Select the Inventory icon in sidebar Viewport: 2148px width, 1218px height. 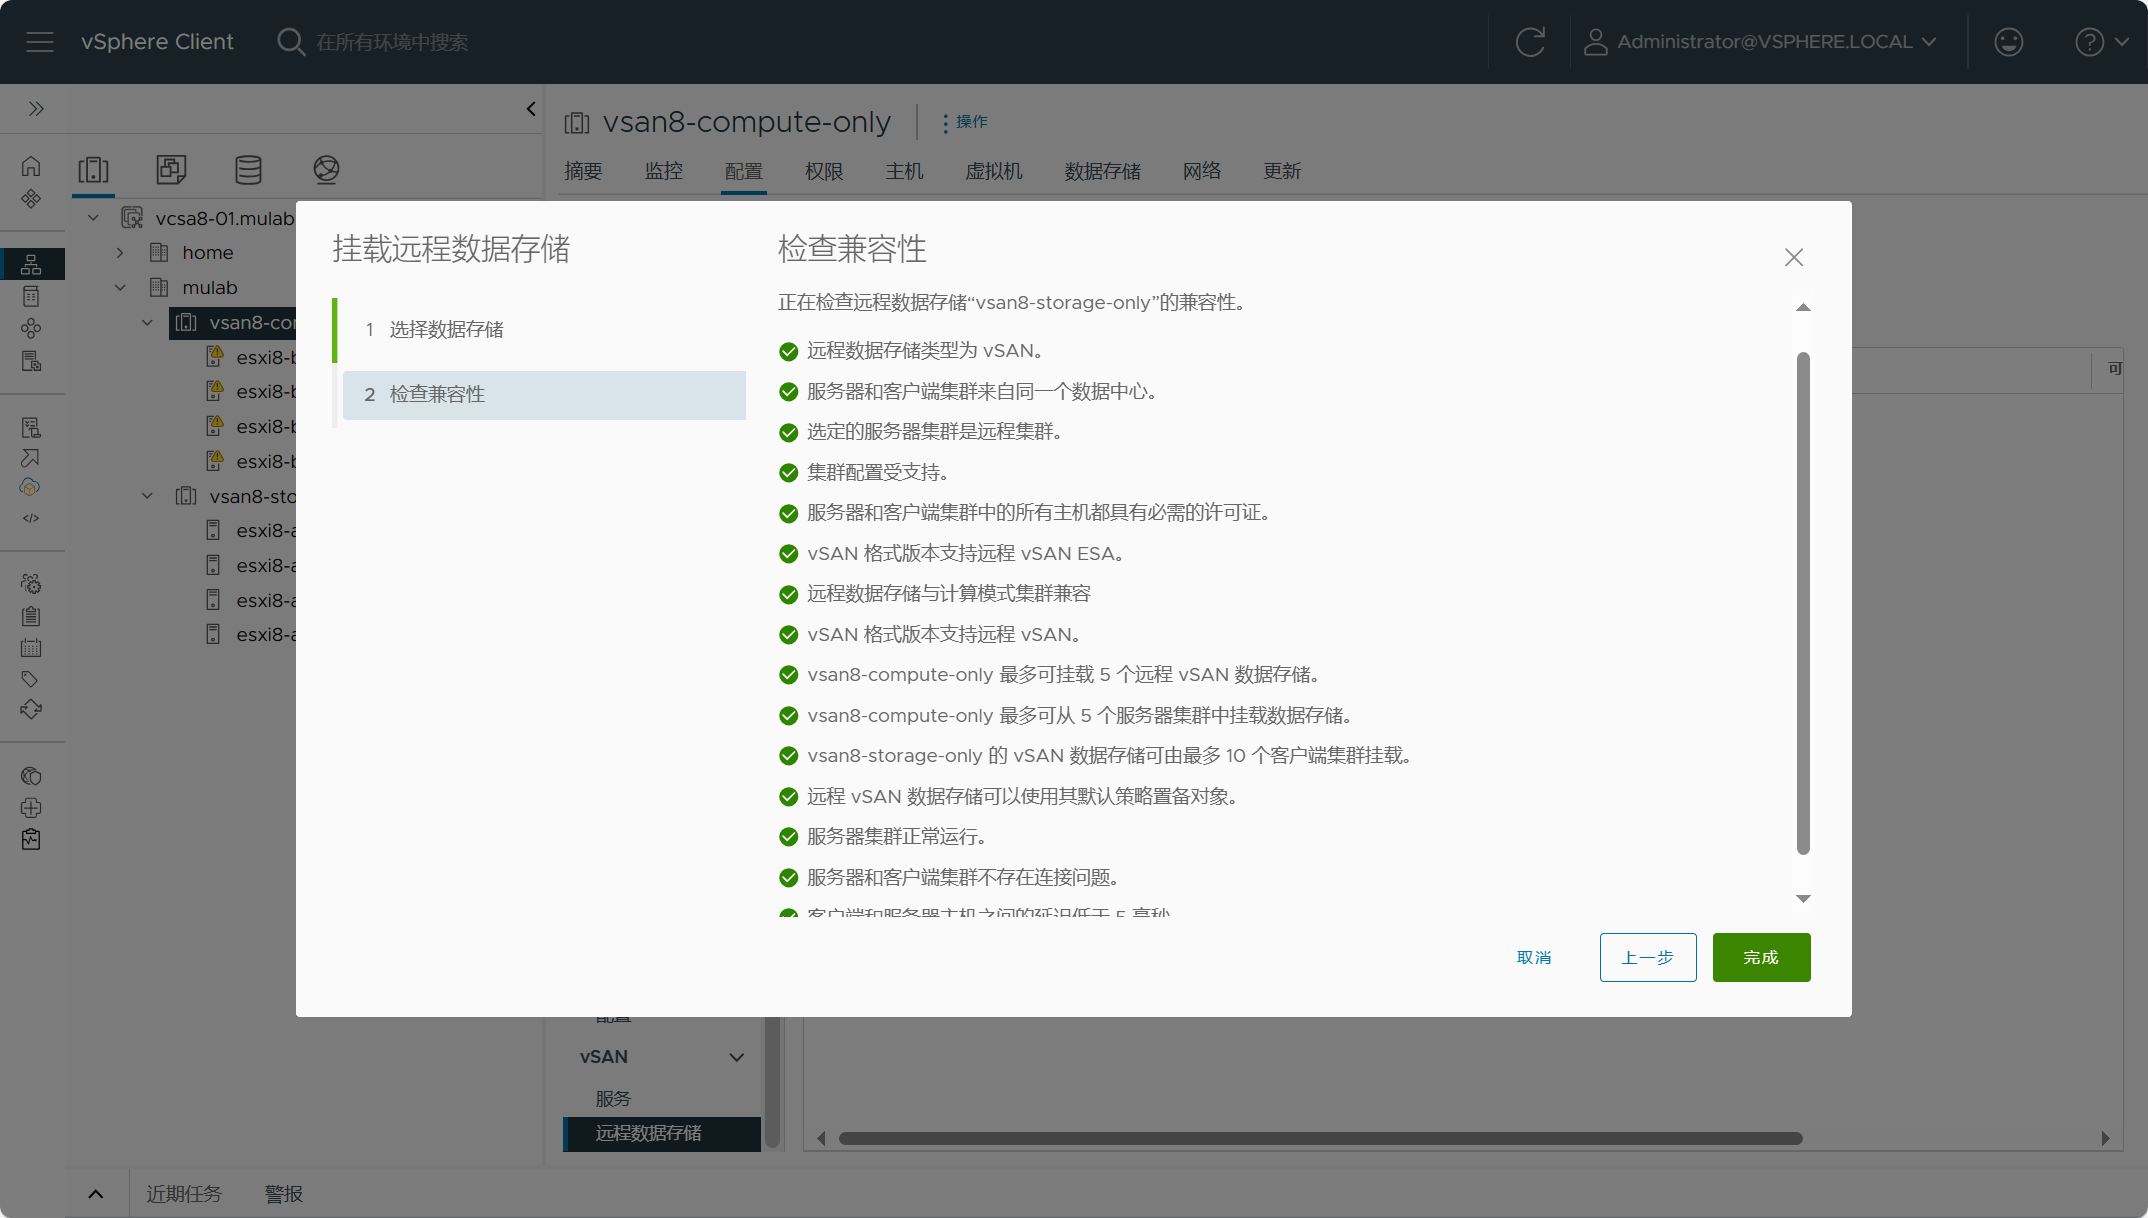(31, 264)
